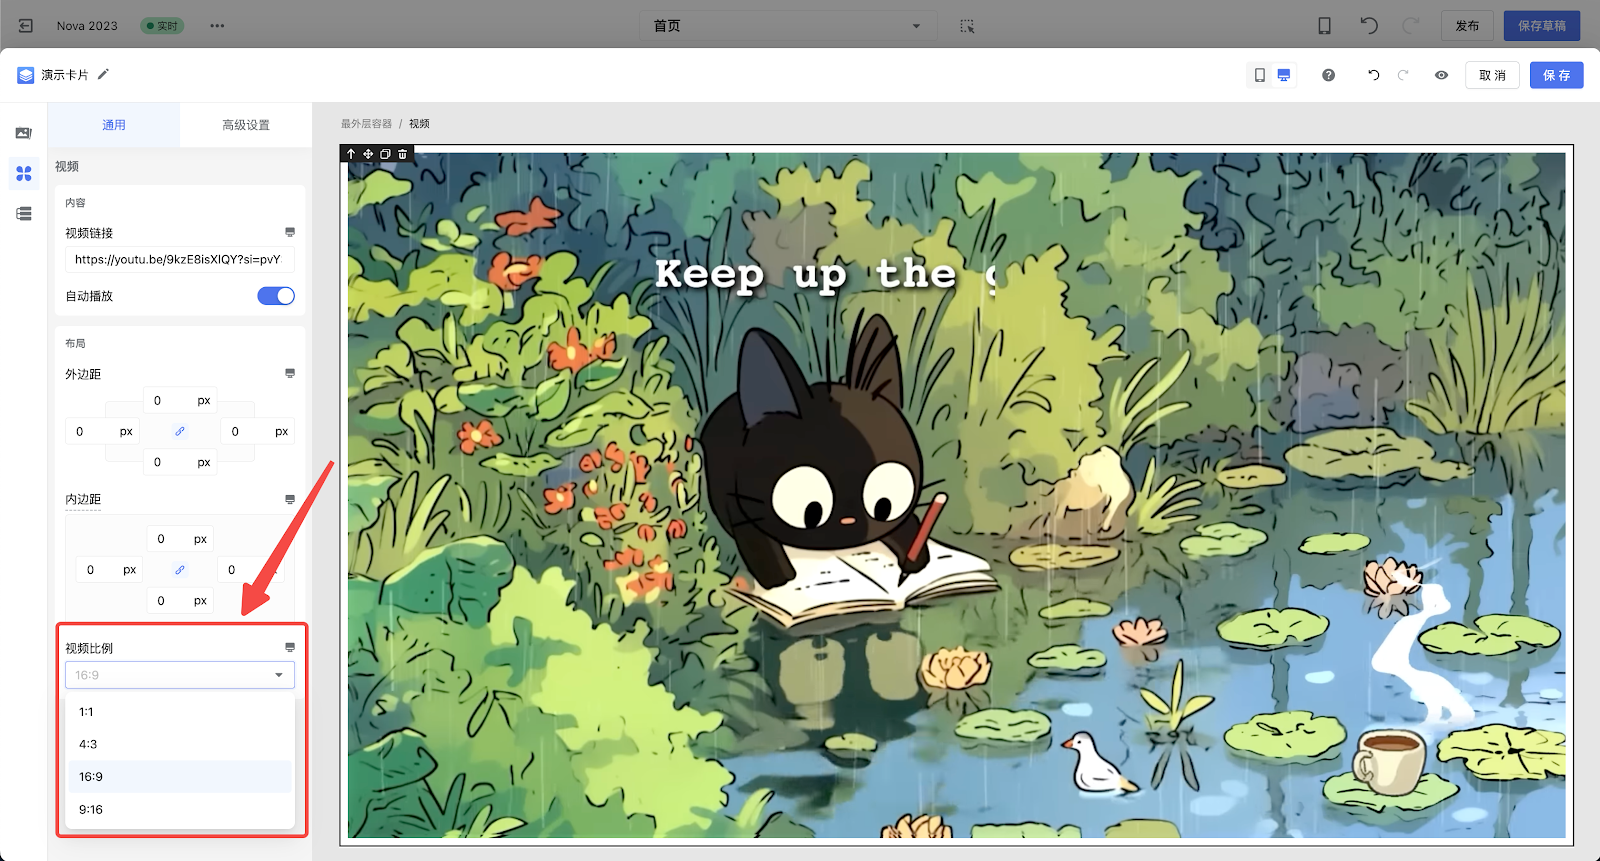Click the bottom 内边距 value field
The height and width of the screenshot is (861, 1600).
point(180,601)
